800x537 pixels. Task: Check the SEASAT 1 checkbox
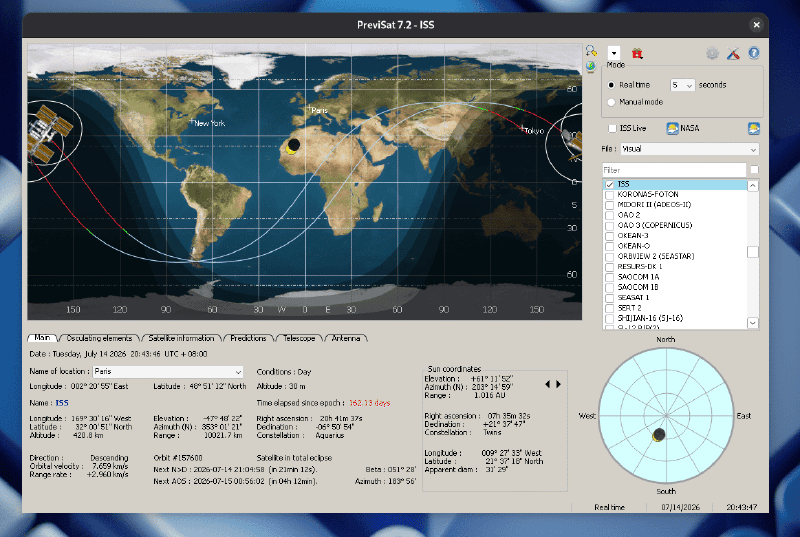click(609, 298)
